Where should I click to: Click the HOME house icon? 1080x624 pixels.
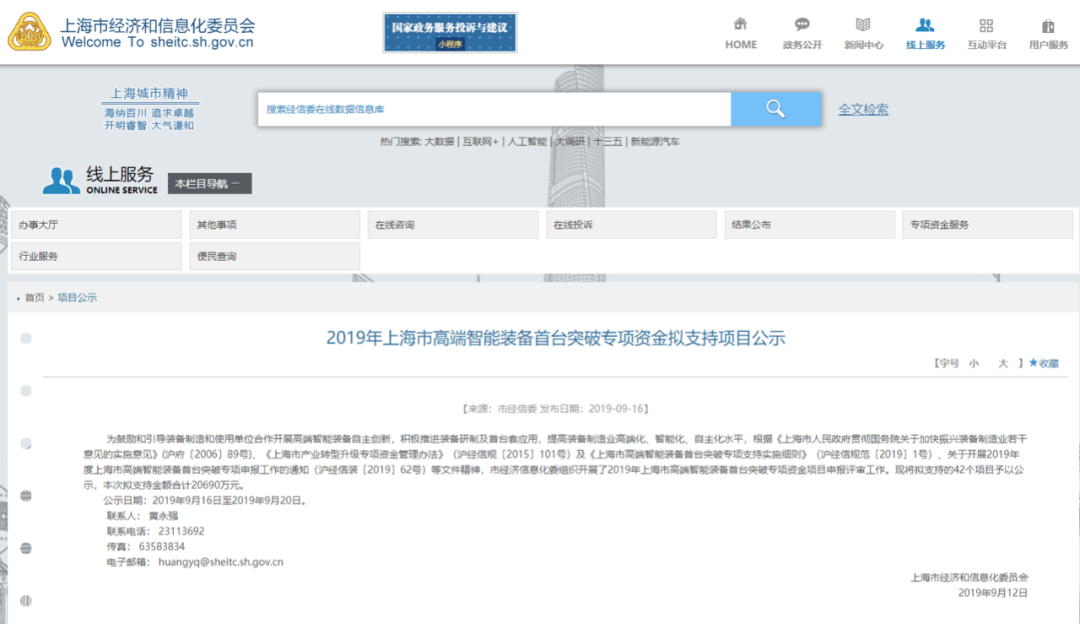740,25
